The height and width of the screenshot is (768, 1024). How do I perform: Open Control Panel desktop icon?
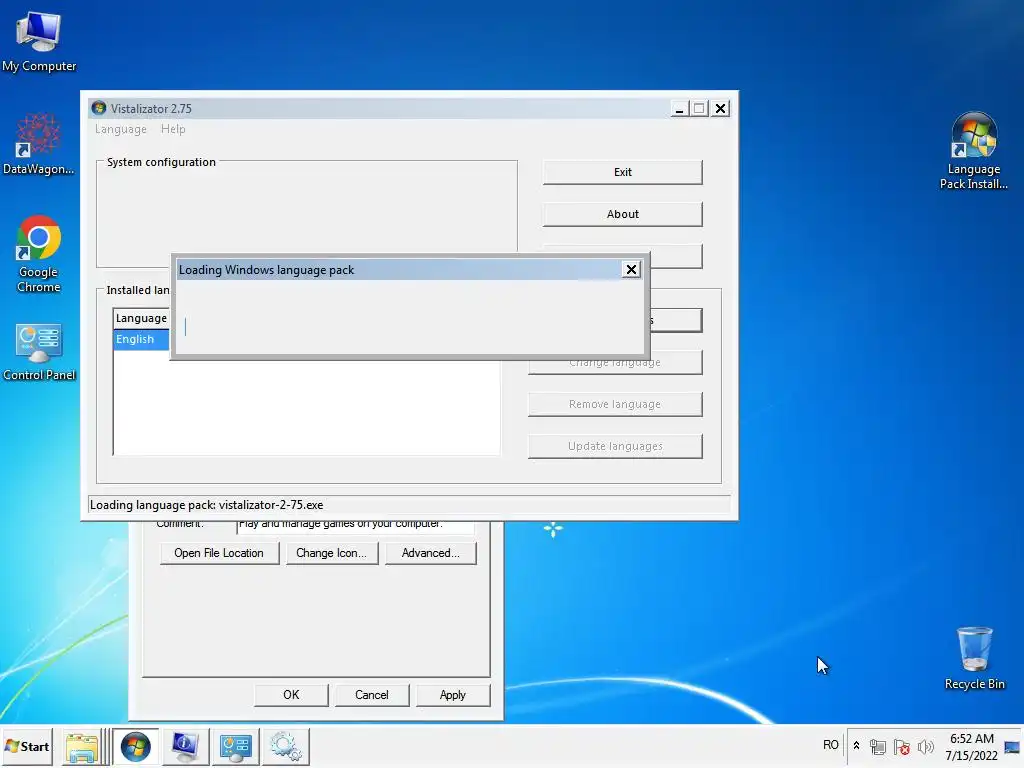pos(39,352)
